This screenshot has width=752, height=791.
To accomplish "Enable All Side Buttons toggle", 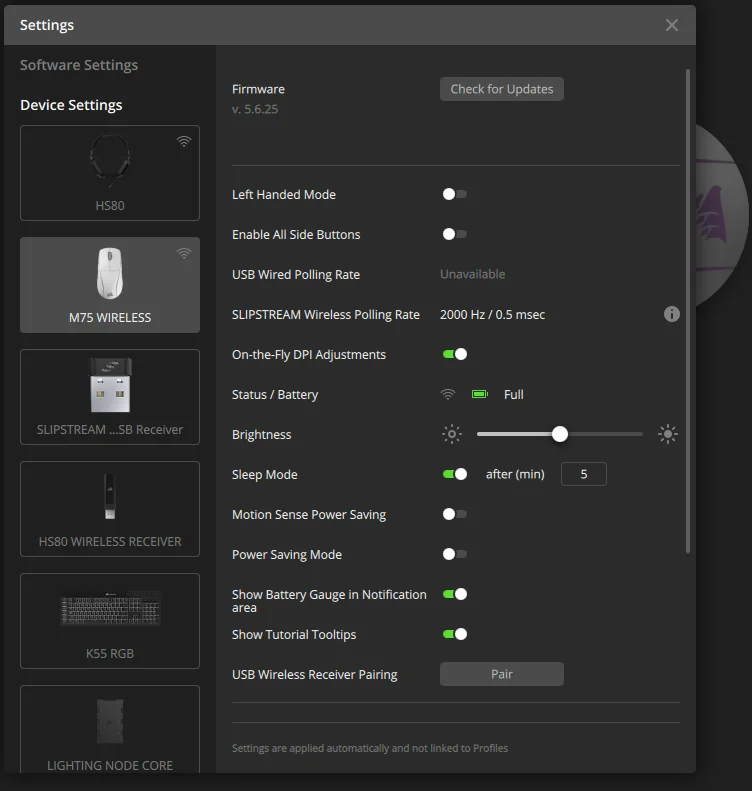I will 454,234.
